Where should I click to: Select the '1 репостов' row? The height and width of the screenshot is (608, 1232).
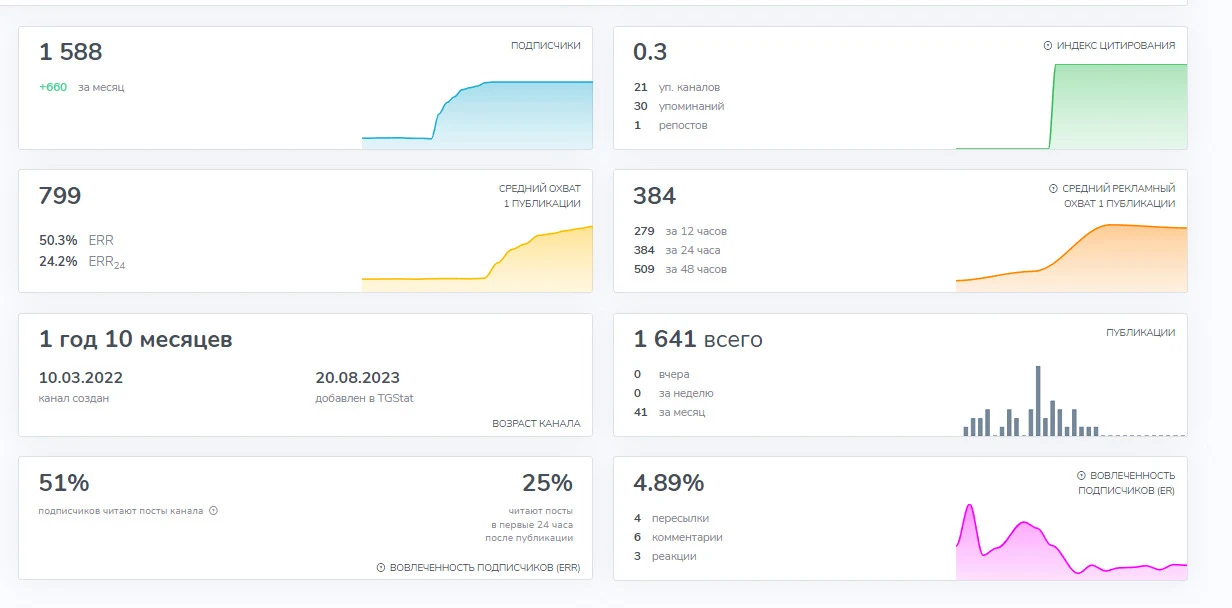click(670, 125)
